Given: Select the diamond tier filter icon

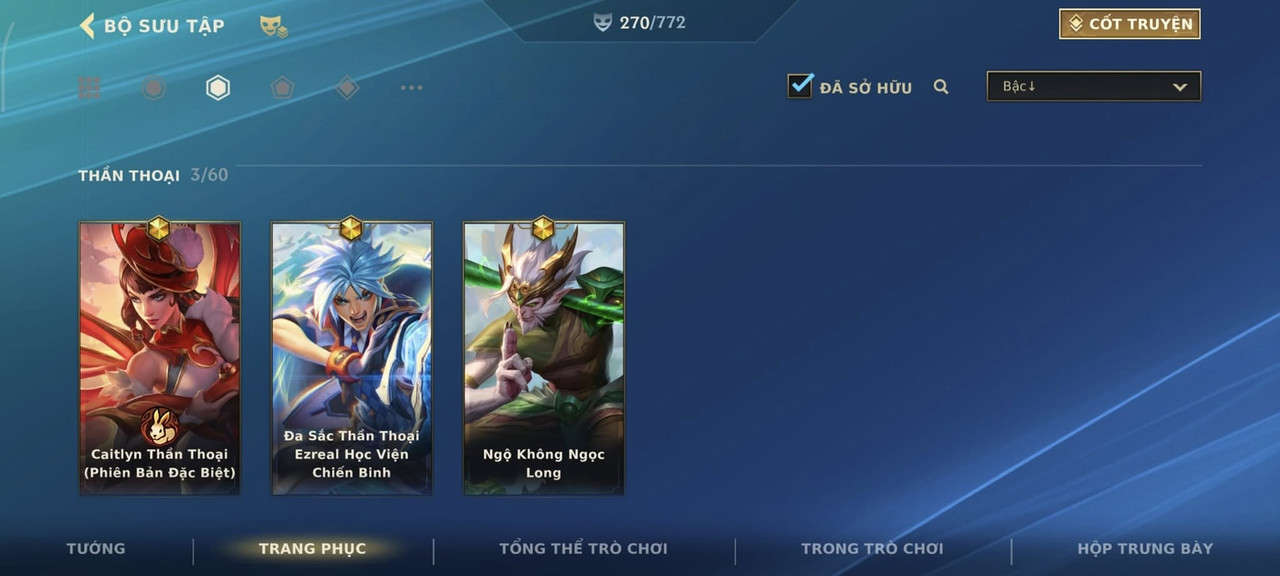Looking at the screenshot, I should 347,88.
